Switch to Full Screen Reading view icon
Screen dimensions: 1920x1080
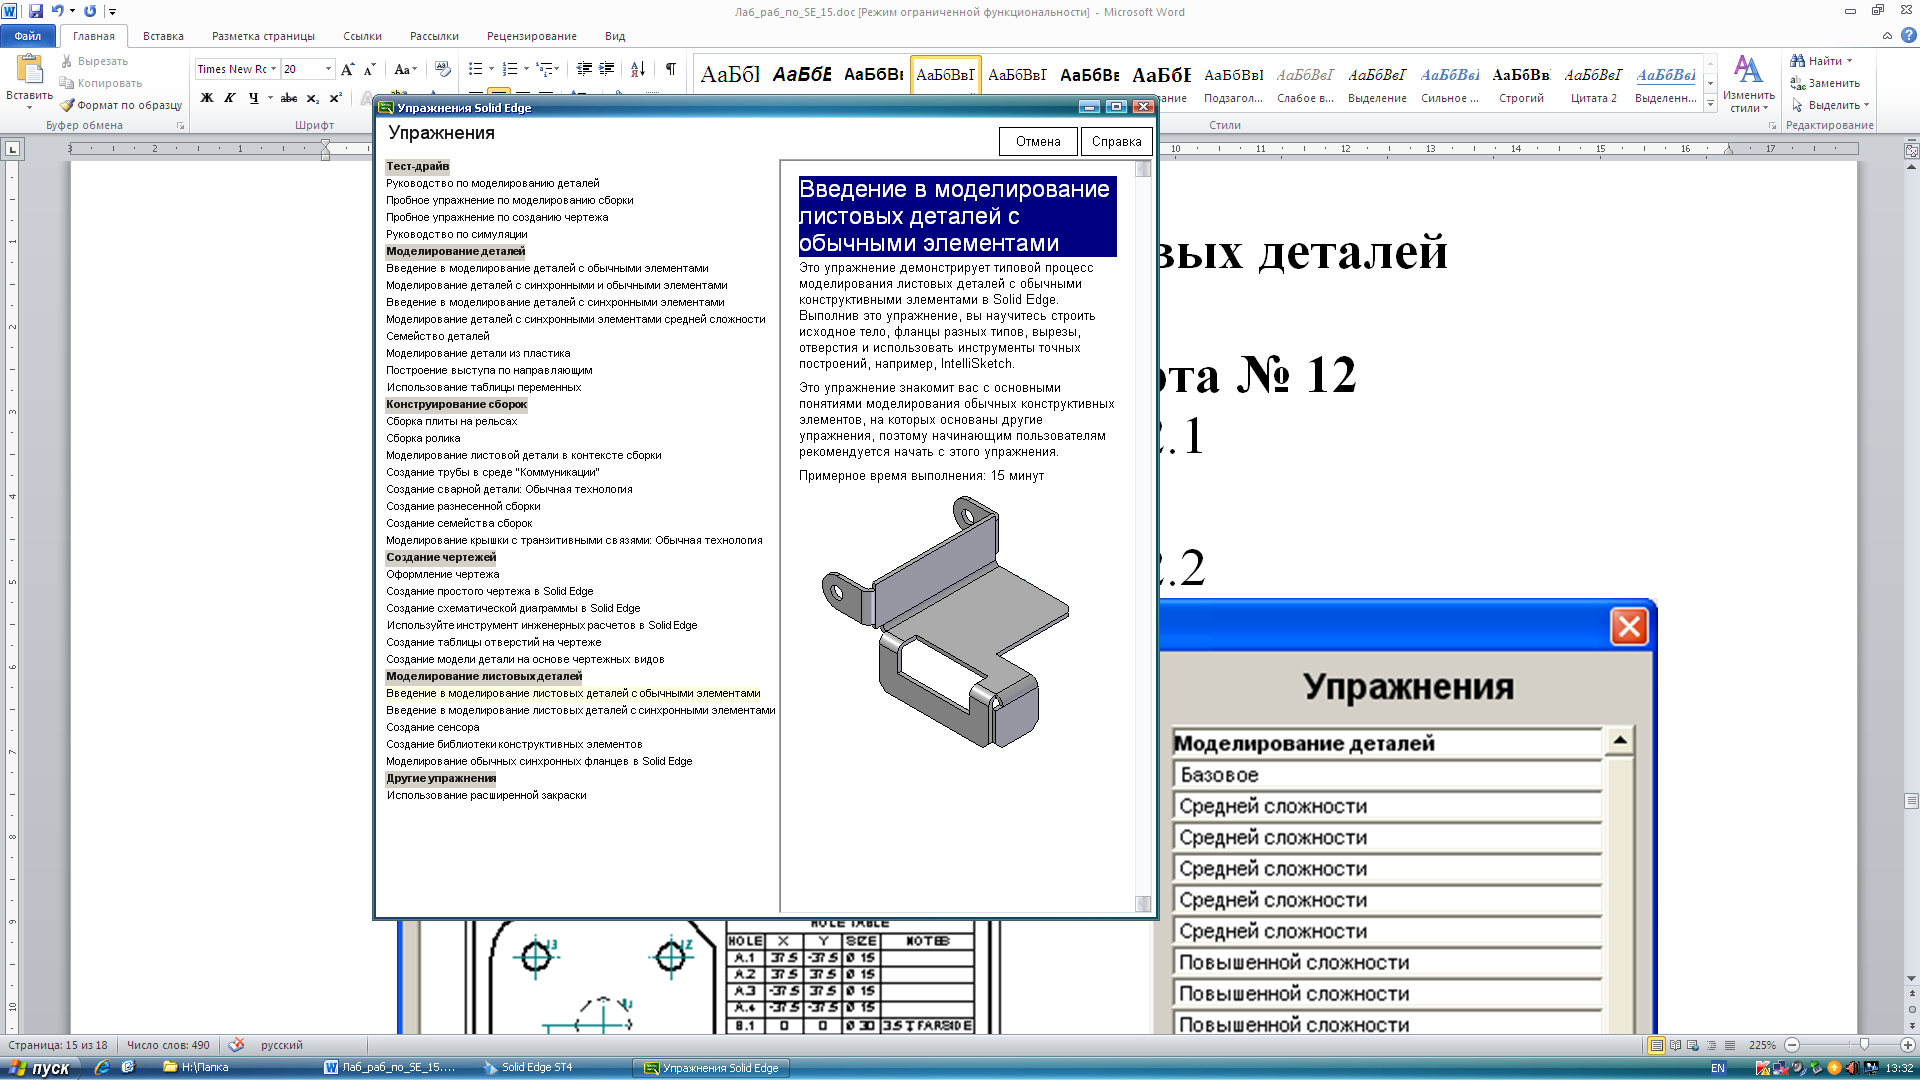(1675, 1045)
